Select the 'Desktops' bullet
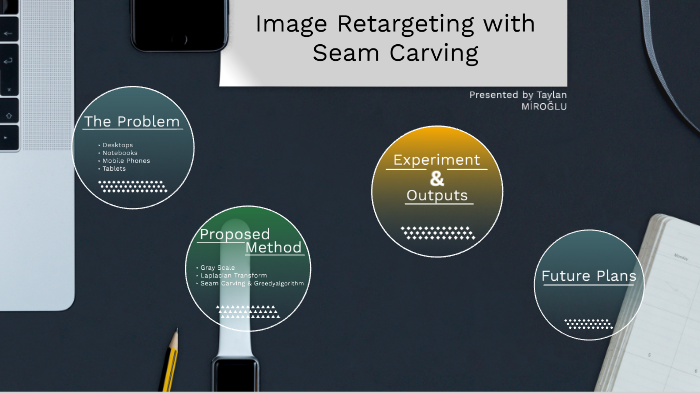This screenshot has width=700, height=393. (x=117, y=145)
